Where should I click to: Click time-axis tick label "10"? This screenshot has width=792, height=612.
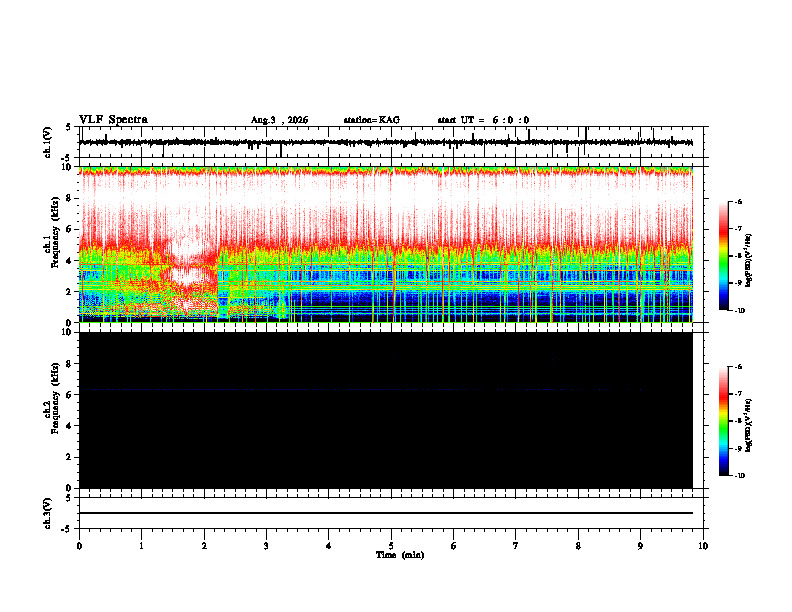pyautogui.click(x=703, y=546)
